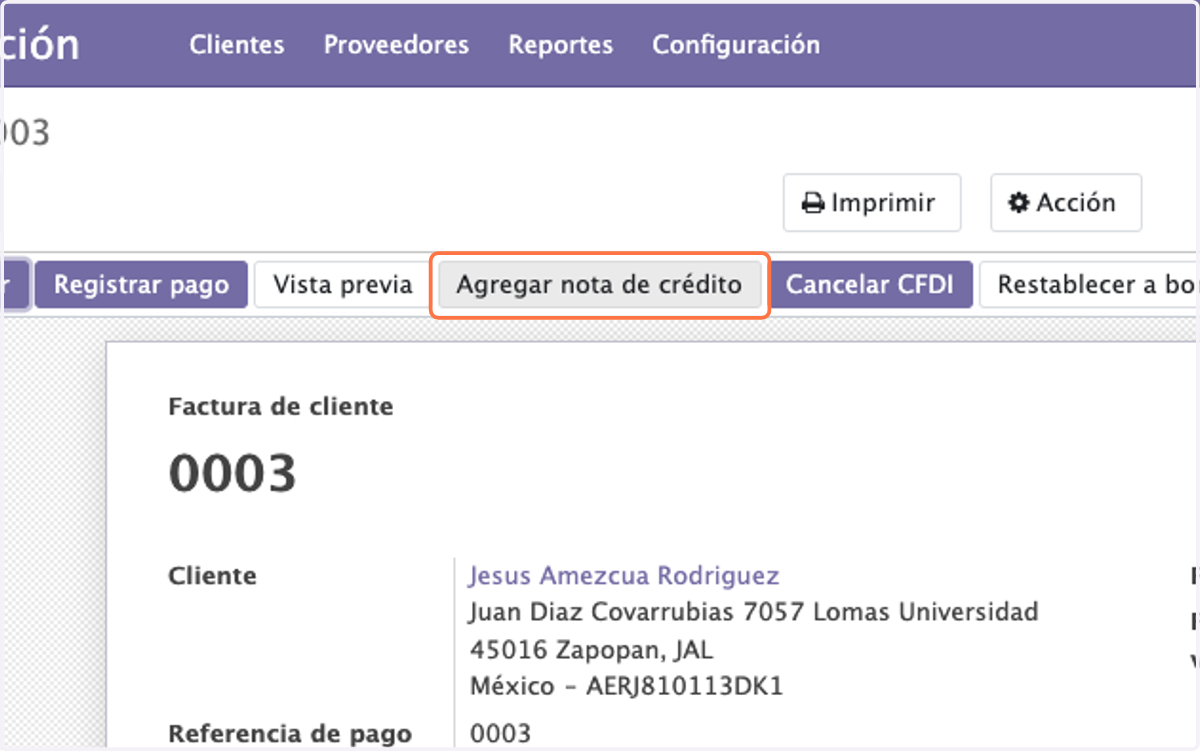Click the Referencia de pago label
1200x751 pixels.
[290, 735]
